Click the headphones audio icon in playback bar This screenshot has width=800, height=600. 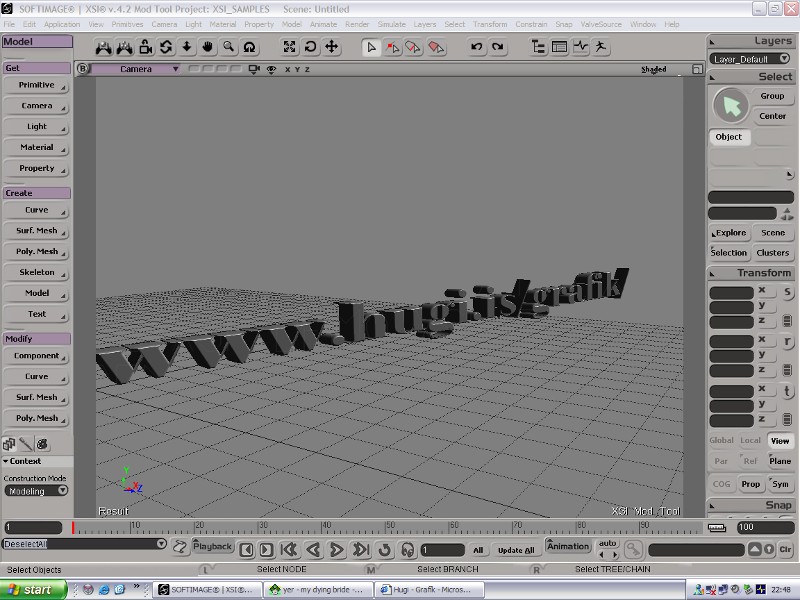coord(407,549)
